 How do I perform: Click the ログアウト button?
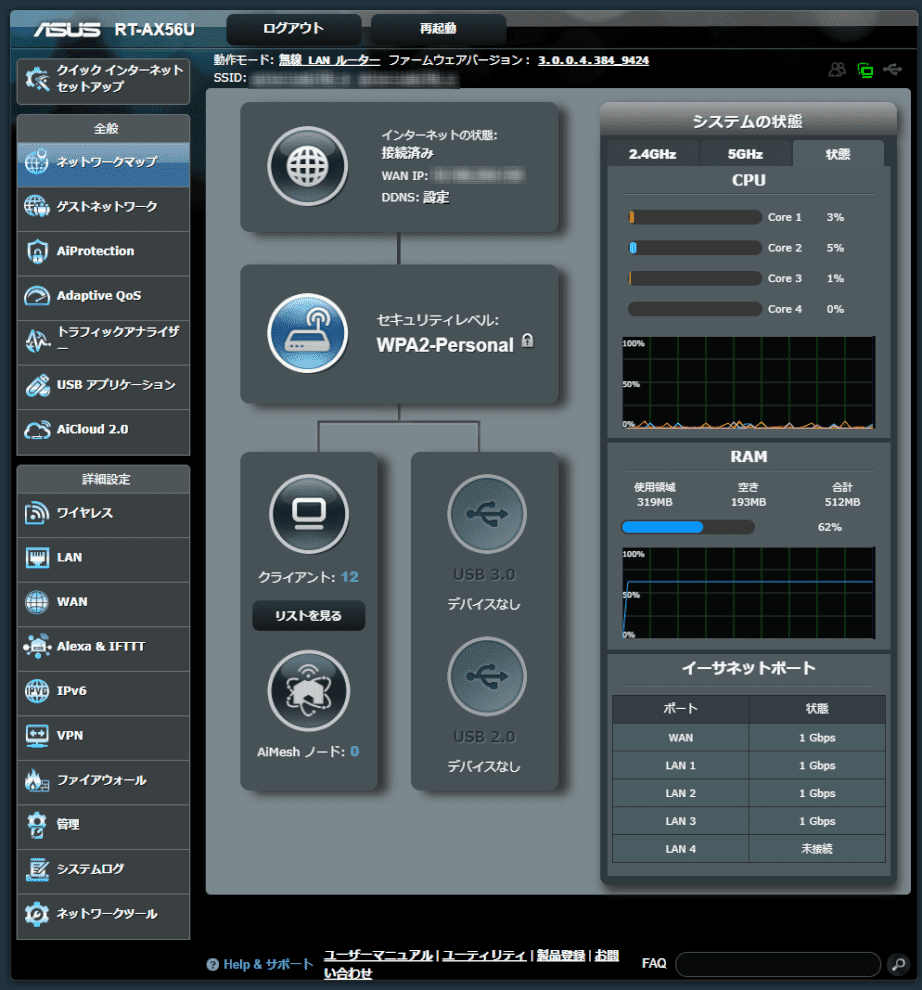point(294,28)
